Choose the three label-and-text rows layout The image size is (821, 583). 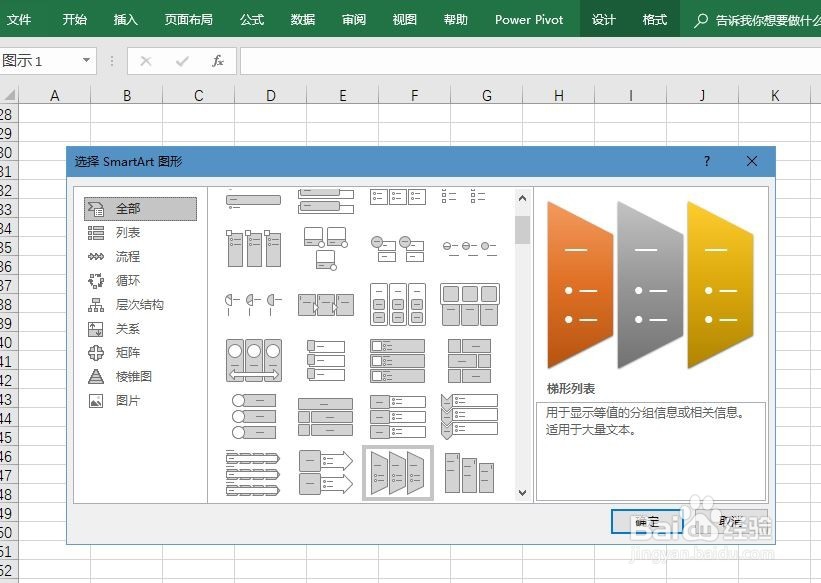pyautogui.click(x=397, y=416)
